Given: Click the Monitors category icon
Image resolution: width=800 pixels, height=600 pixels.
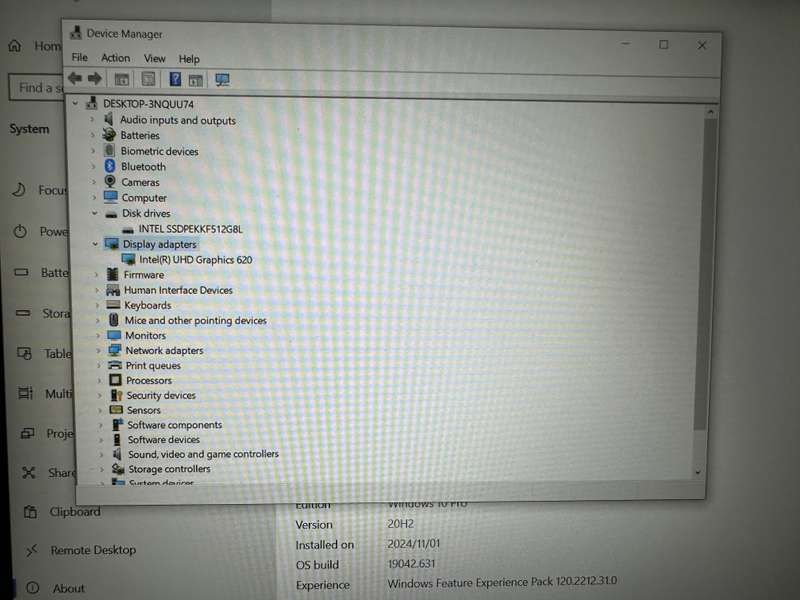Looking at the screenshot, I should click(x=114, y=335).
